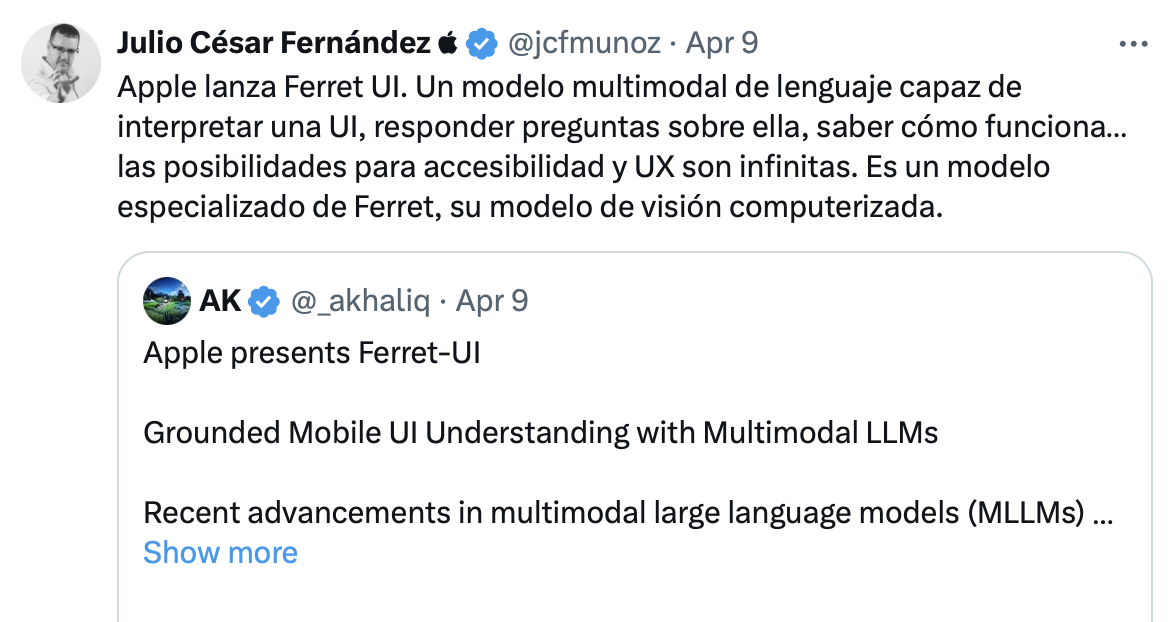
Task: Expand quoted tweet with Show more
Action: coord(220,553)
